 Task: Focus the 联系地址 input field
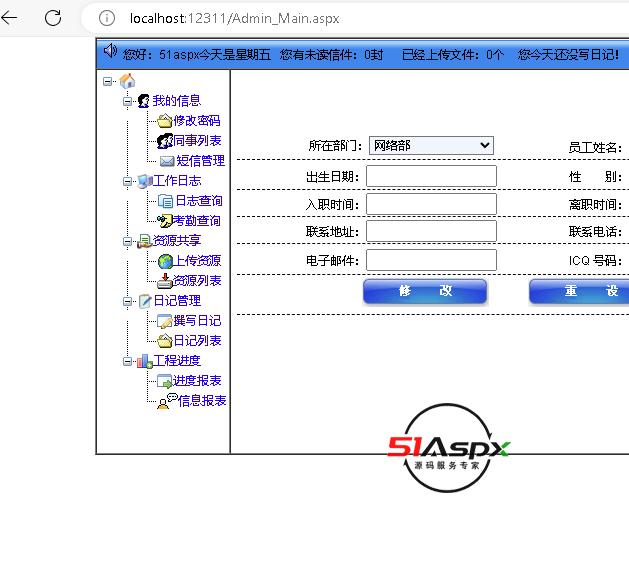pos(431,231)
